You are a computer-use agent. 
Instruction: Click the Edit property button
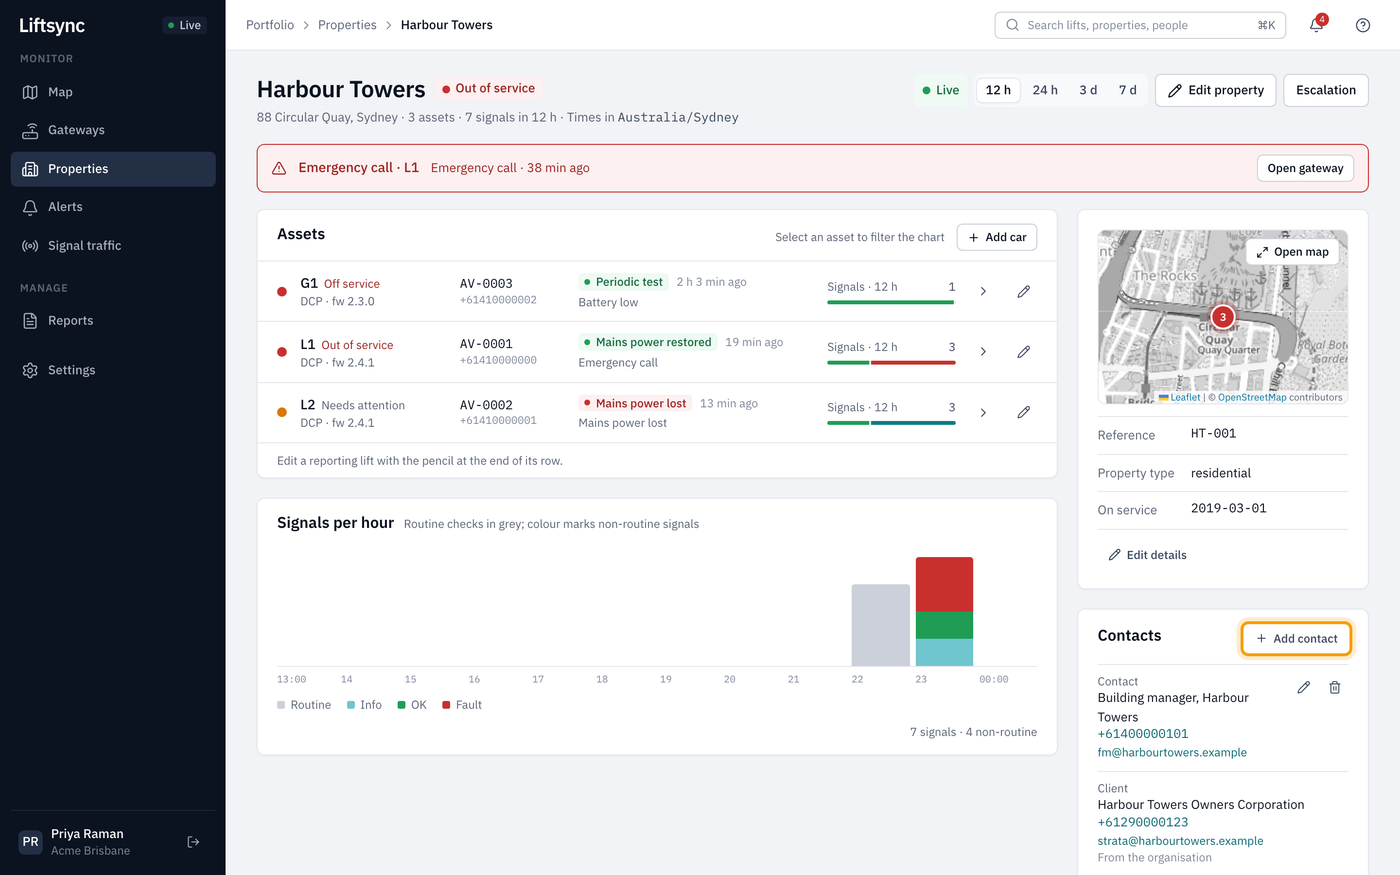(x=1216, y=90)
